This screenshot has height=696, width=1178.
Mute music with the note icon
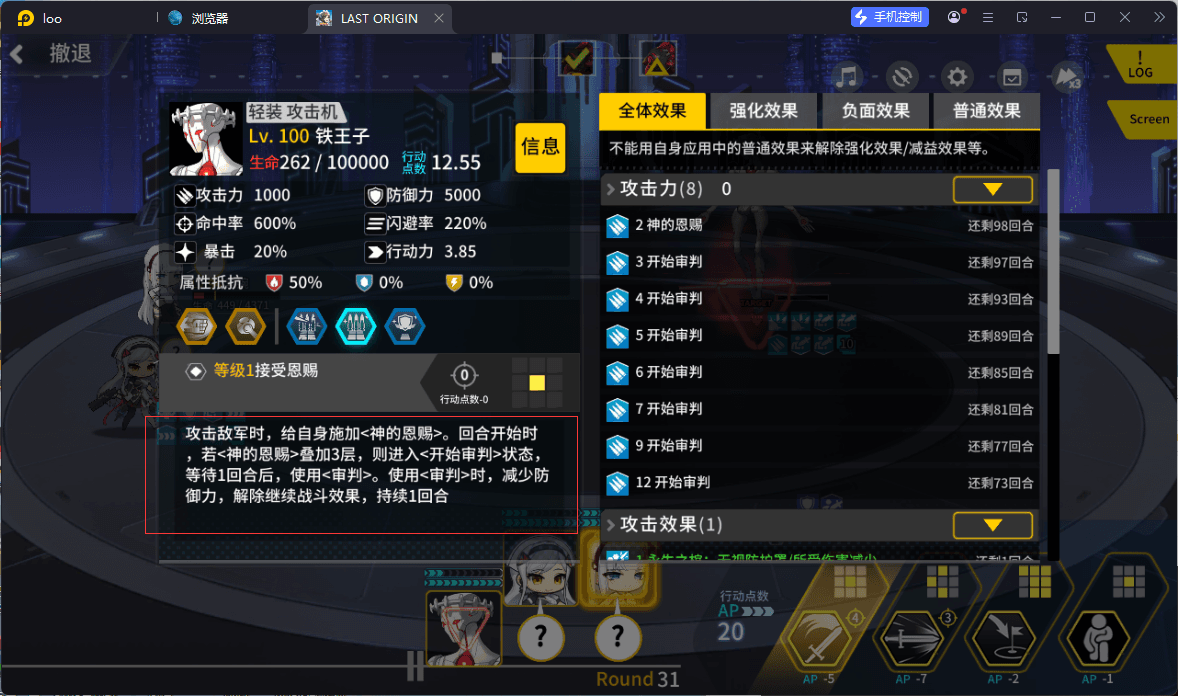847,77
